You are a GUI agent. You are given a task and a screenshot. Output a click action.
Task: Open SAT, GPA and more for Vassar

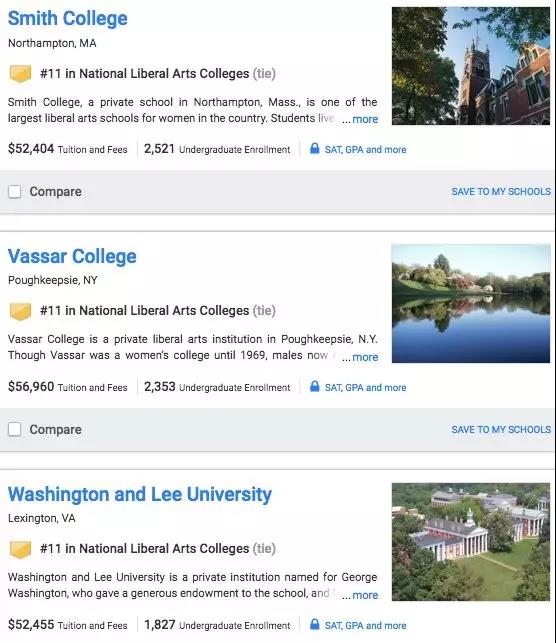coord(365,388)
